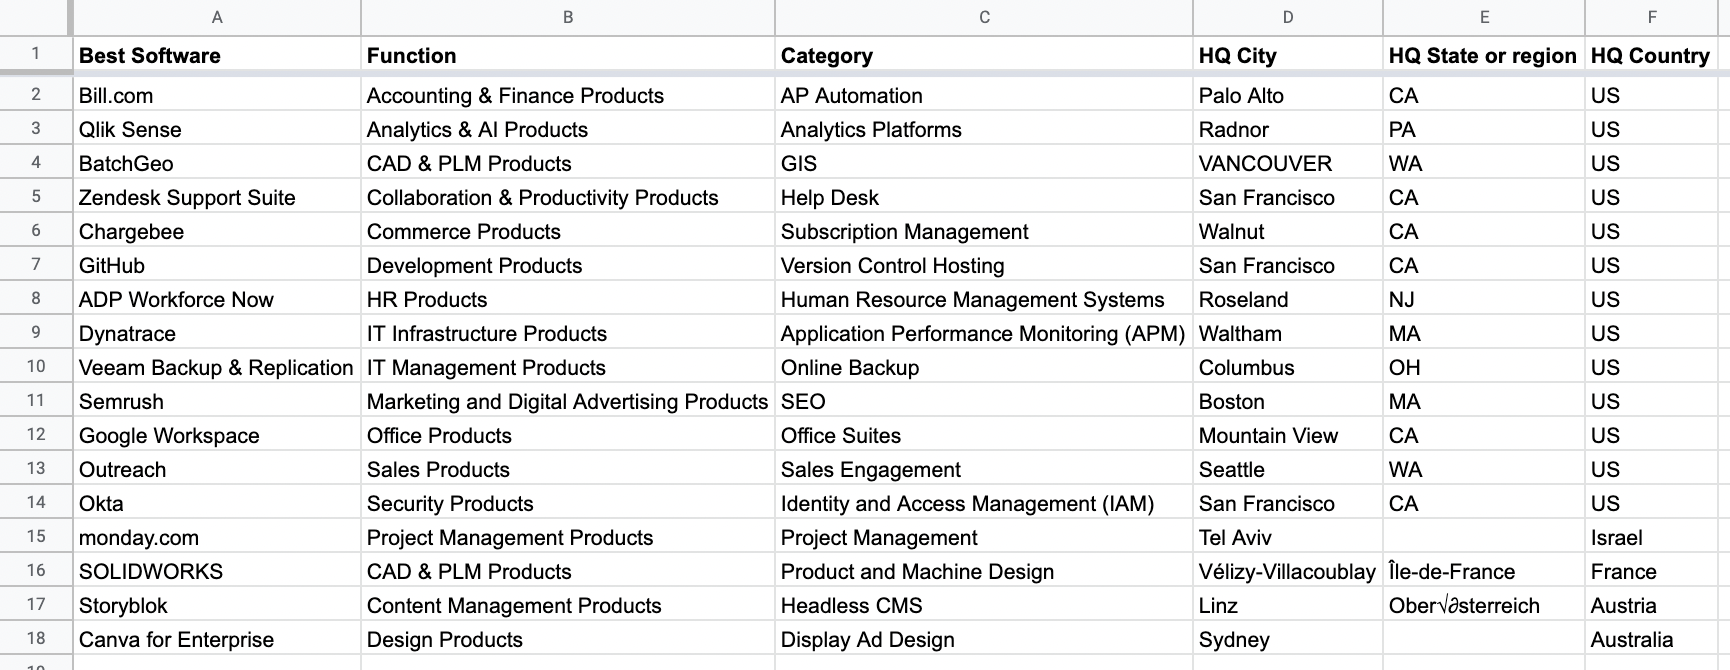Select column D header
Image resolution: width=1730 pixels, height=670 pixels.
coord(1288,17)
